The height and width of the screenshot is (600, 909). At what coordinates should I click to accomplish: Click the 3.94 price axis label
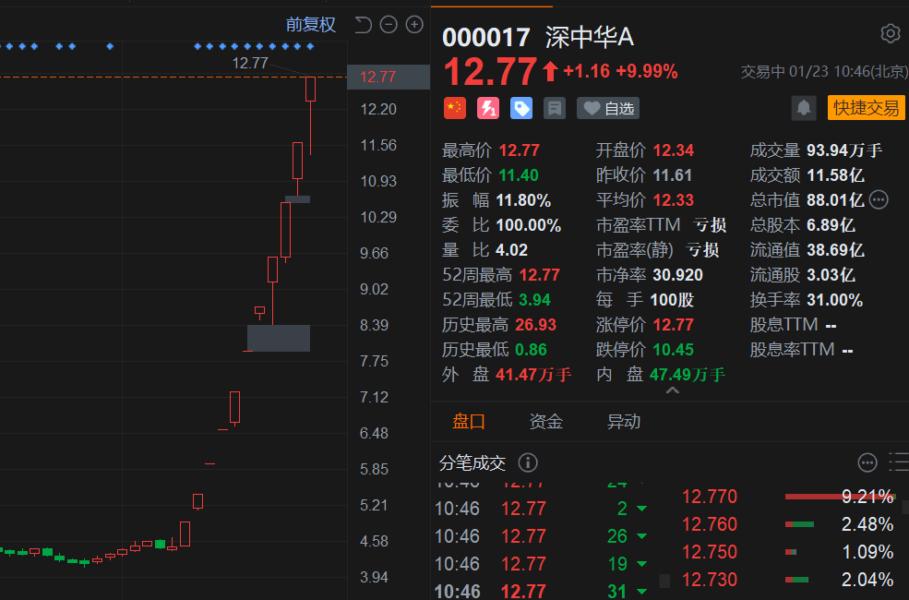coord(373,577)
